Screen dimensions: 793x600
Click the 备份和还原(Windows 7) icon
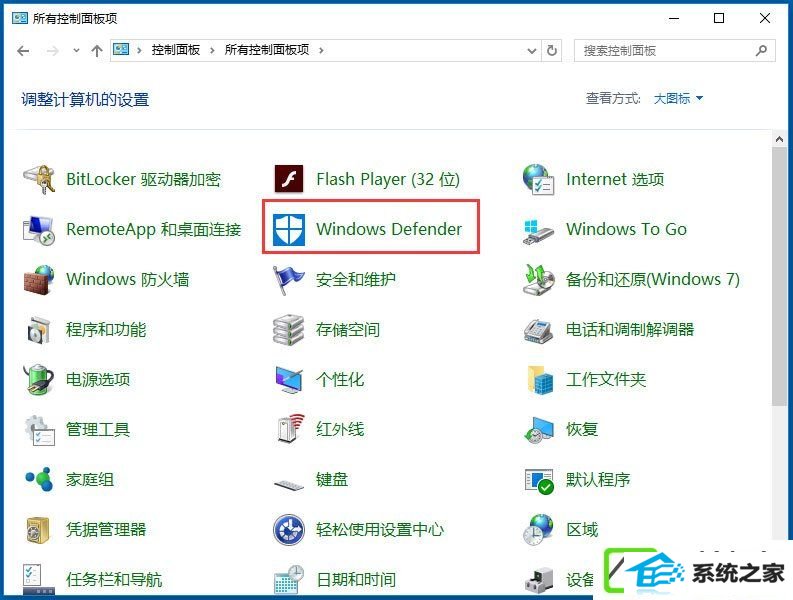(x=539, y=279)
